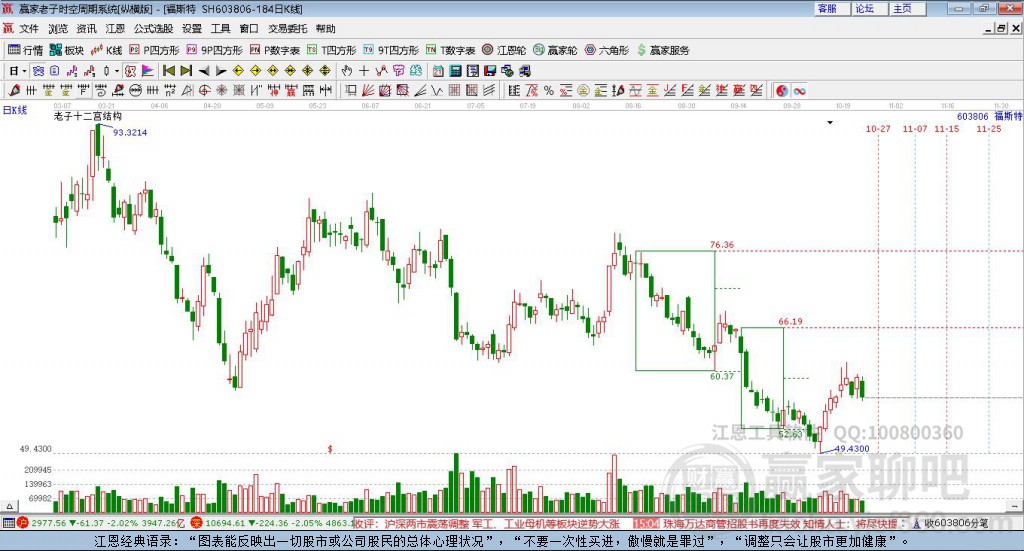The image size is (1024, 551).
Task: Click the 11-07 date marker
Action: (x=915, y=129)
